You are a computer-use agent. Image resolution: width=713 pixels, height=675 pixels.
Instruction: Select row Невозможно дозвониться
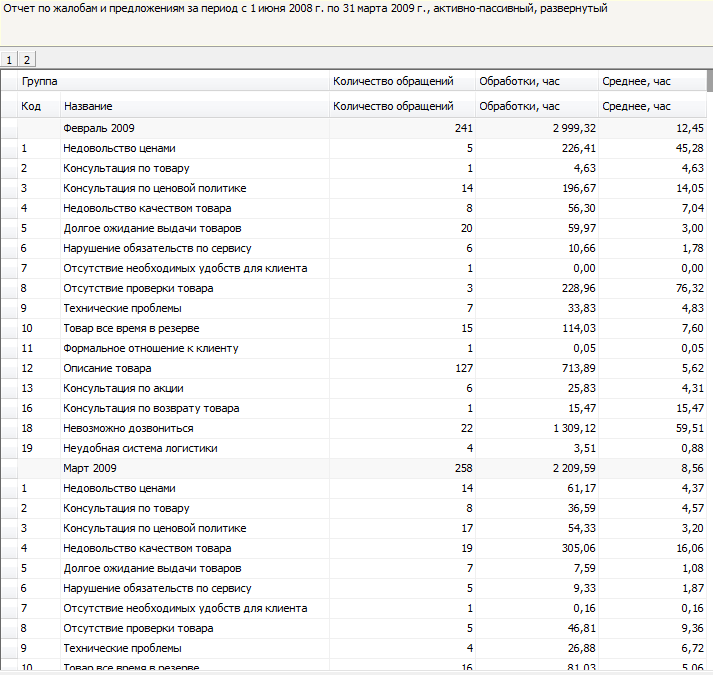coord(353,428)
